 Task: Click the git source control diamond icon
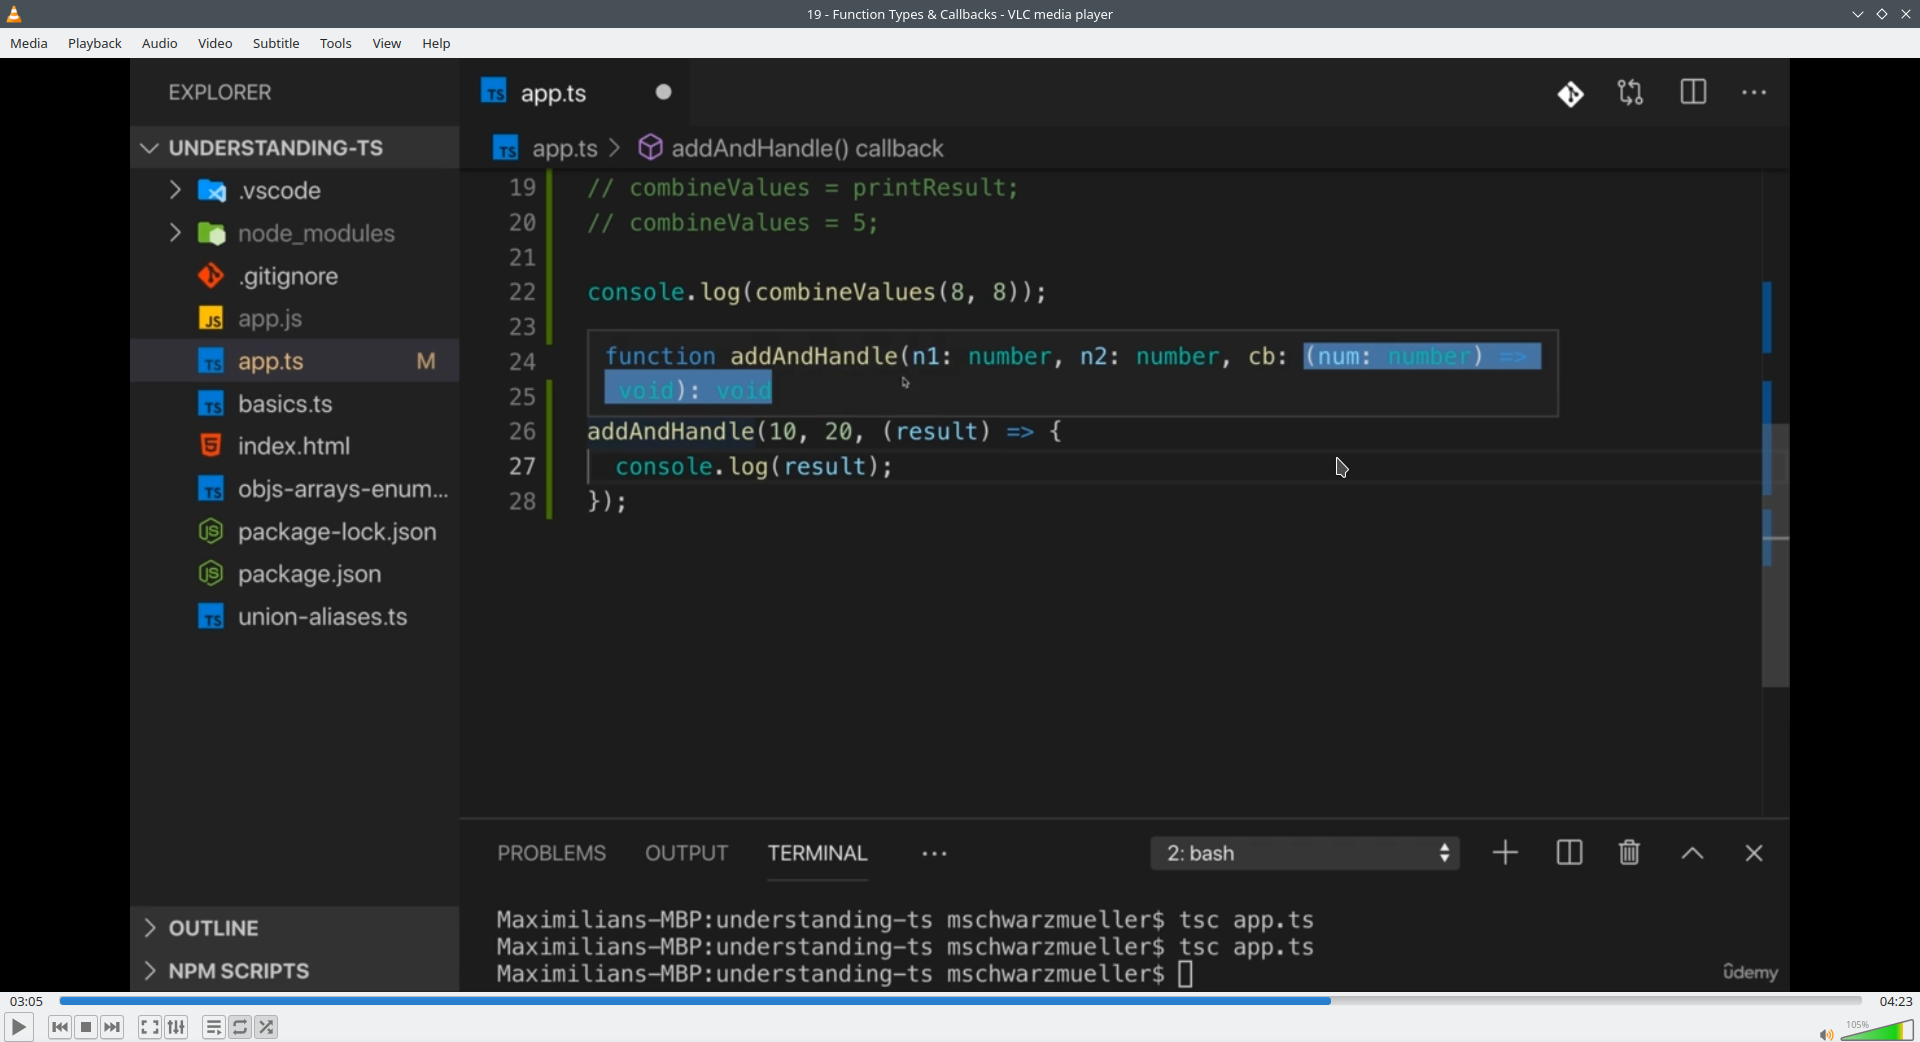click(1571, 94)
